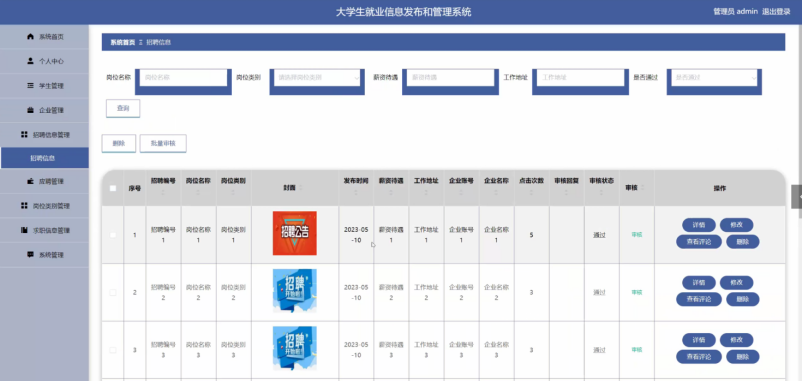The height and width of the screenshot is (381, 802).
Task: Click the person icon for 个人中心
Action: click(x=30, y=61)
